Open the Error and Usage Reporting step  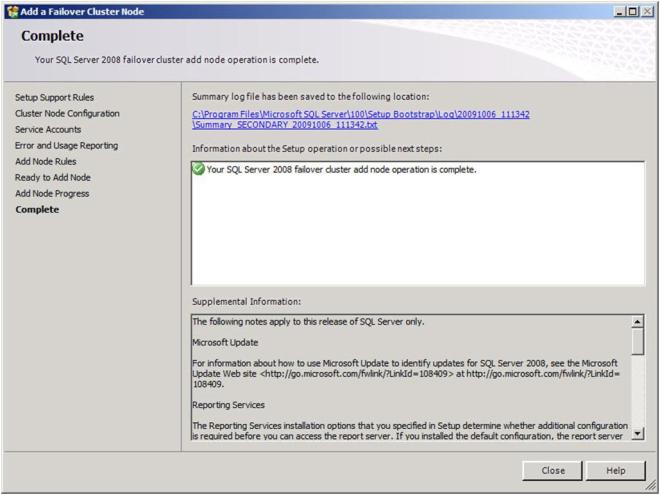click(x=66, y=145)
